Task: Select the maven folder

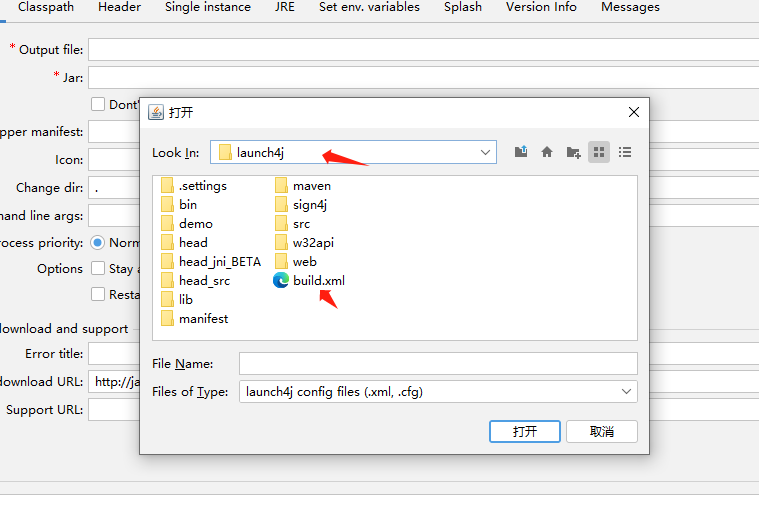Action: click(303, 185)
